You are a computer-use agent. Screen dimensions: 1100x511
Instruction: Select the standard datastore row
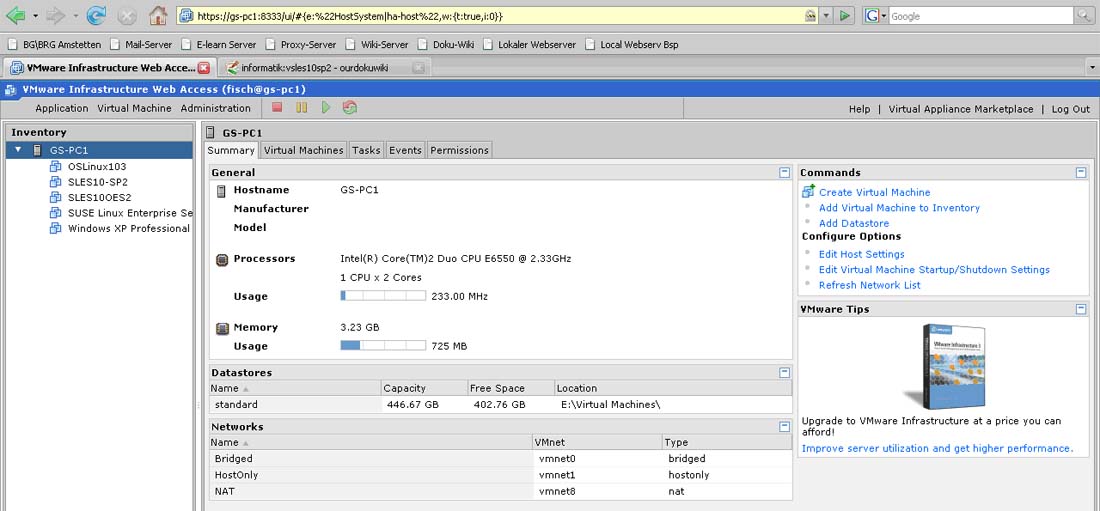pyautogui.click(x=501, y=404)
